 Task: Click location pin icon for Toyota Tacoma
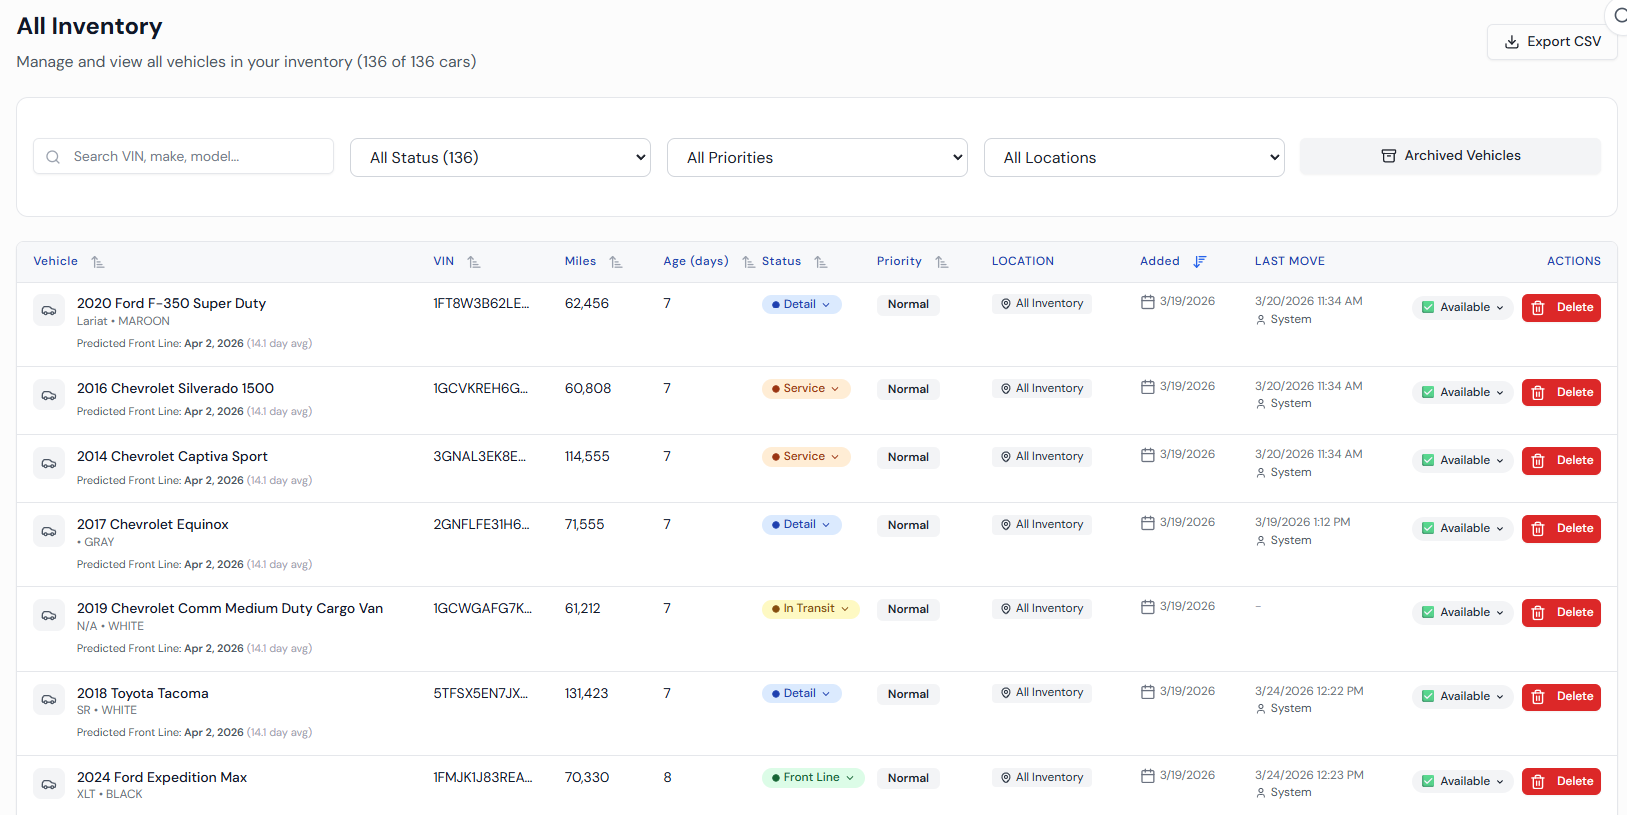point(1006,693)
